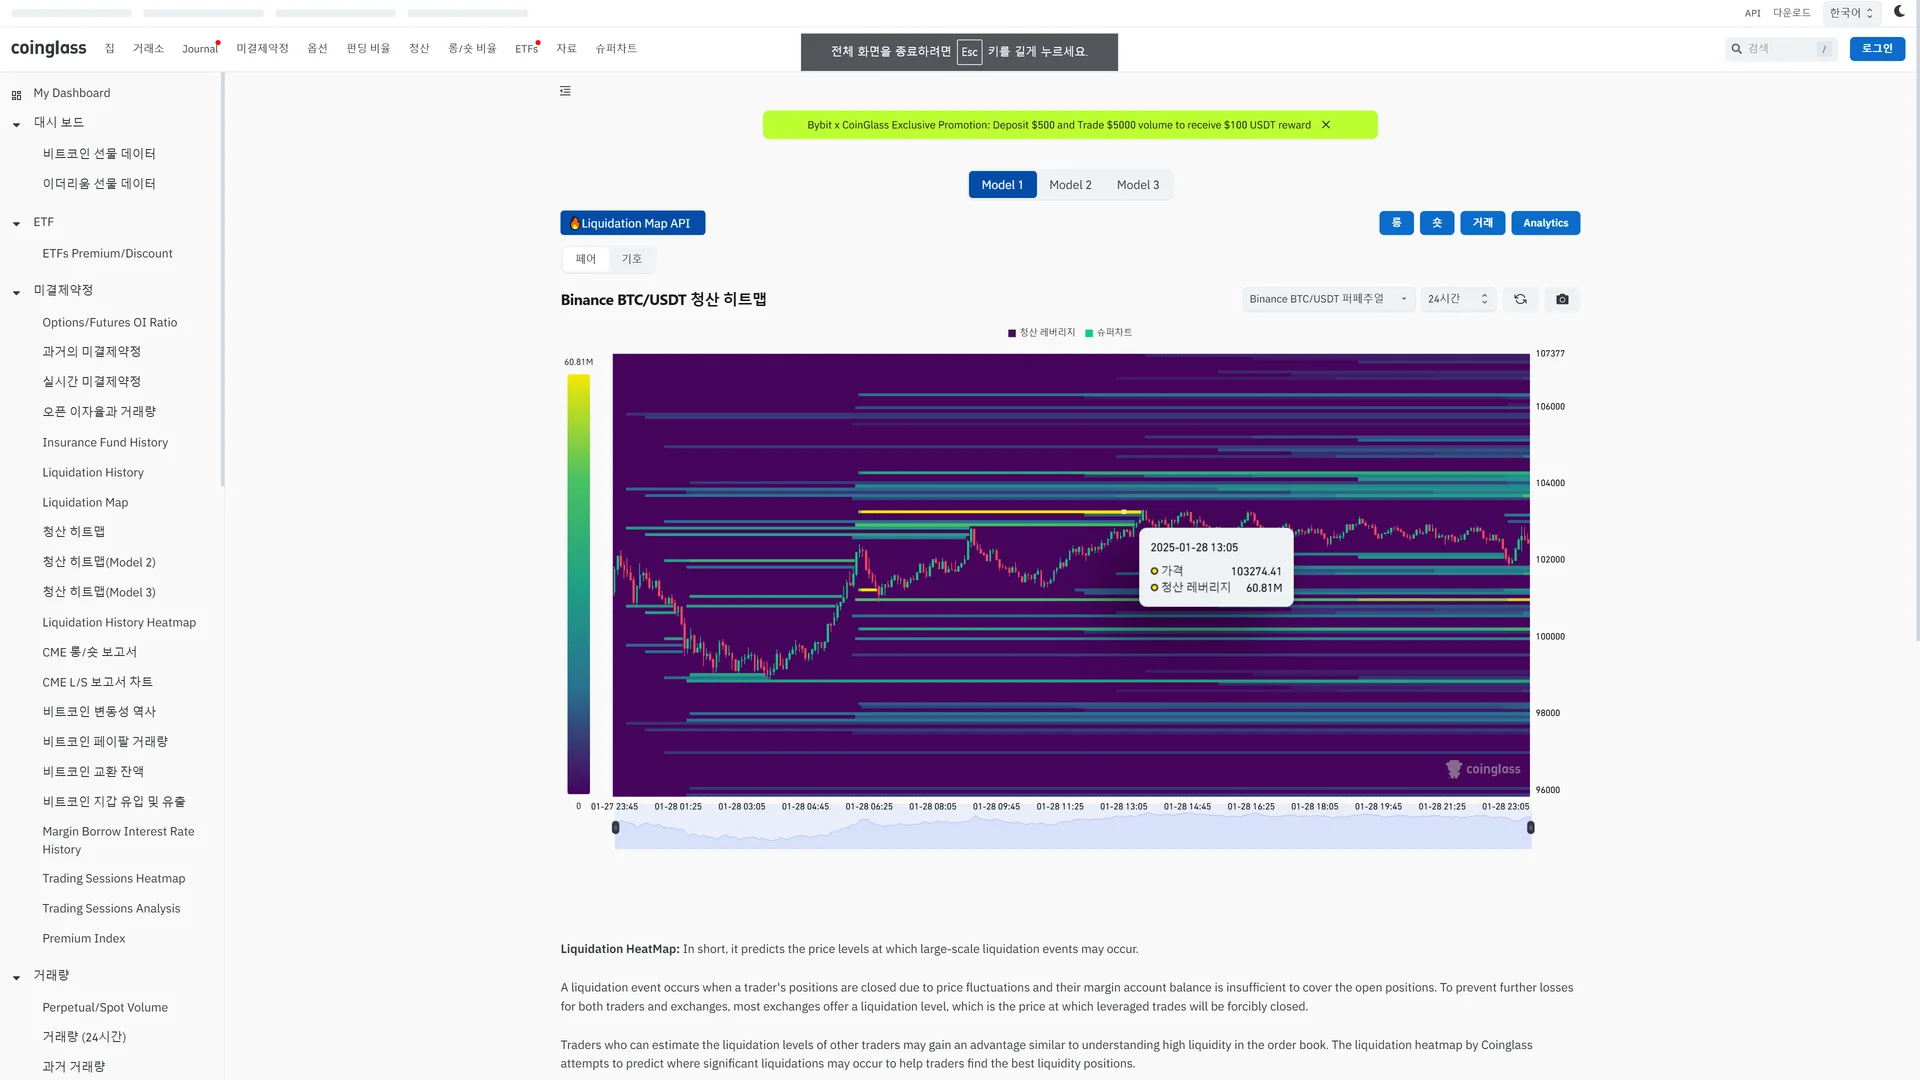The width and height of the screenshot is (1920, 1080).
Task: Click the Analytics button
Action: [x=1545, y=223]
